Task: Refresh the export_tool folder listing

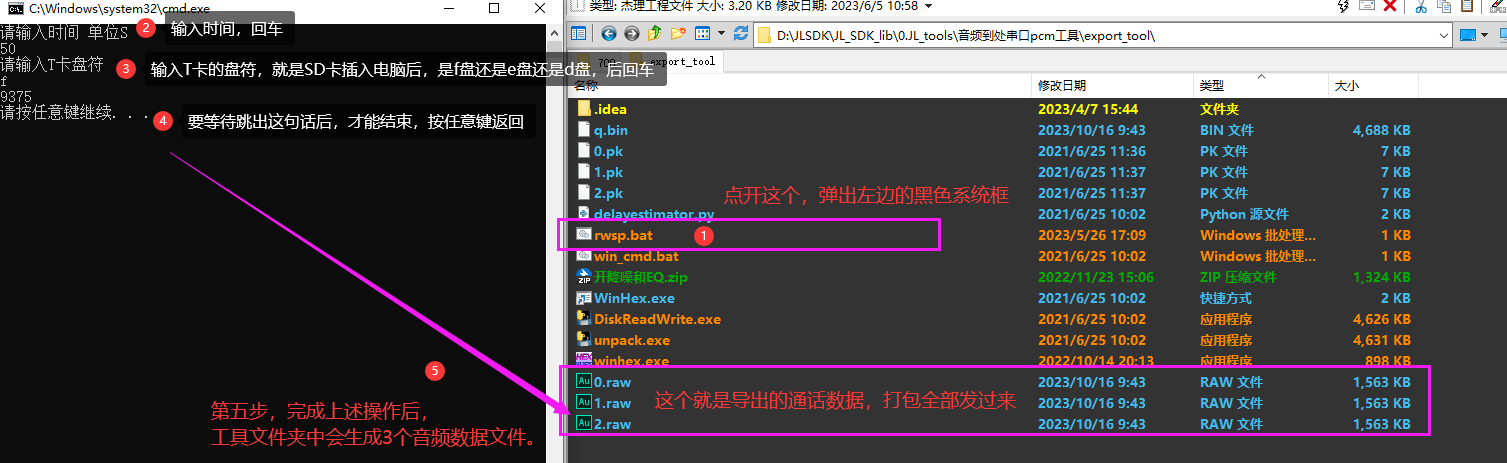Action: coord(741,34)
